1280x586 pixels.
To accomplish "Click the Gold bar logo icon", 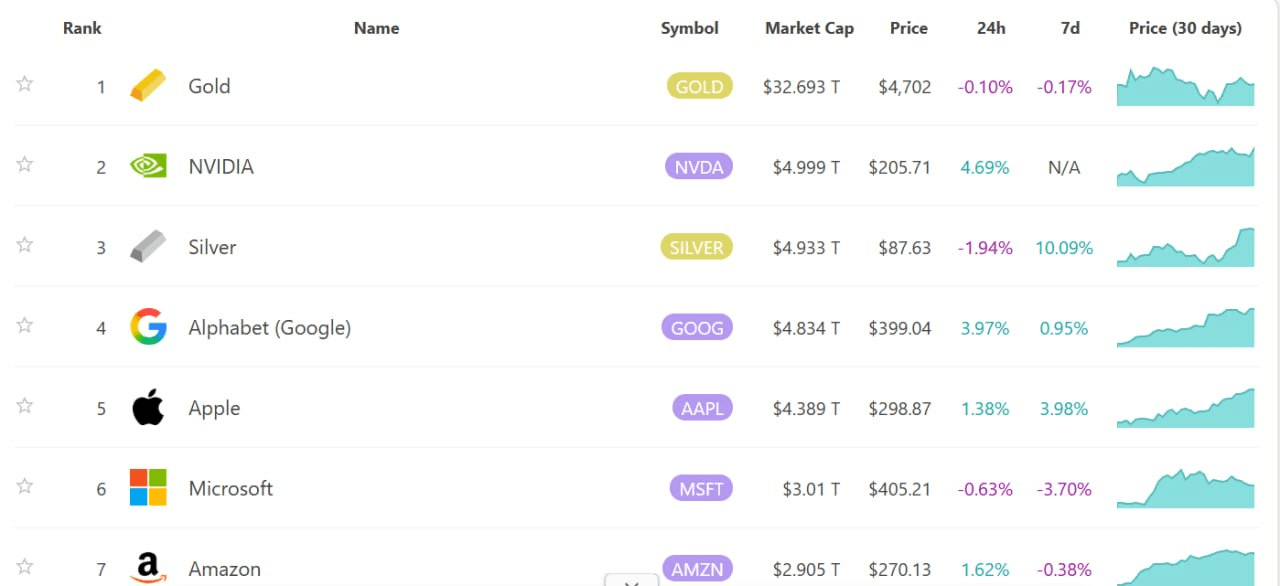I will pos(148,86).
